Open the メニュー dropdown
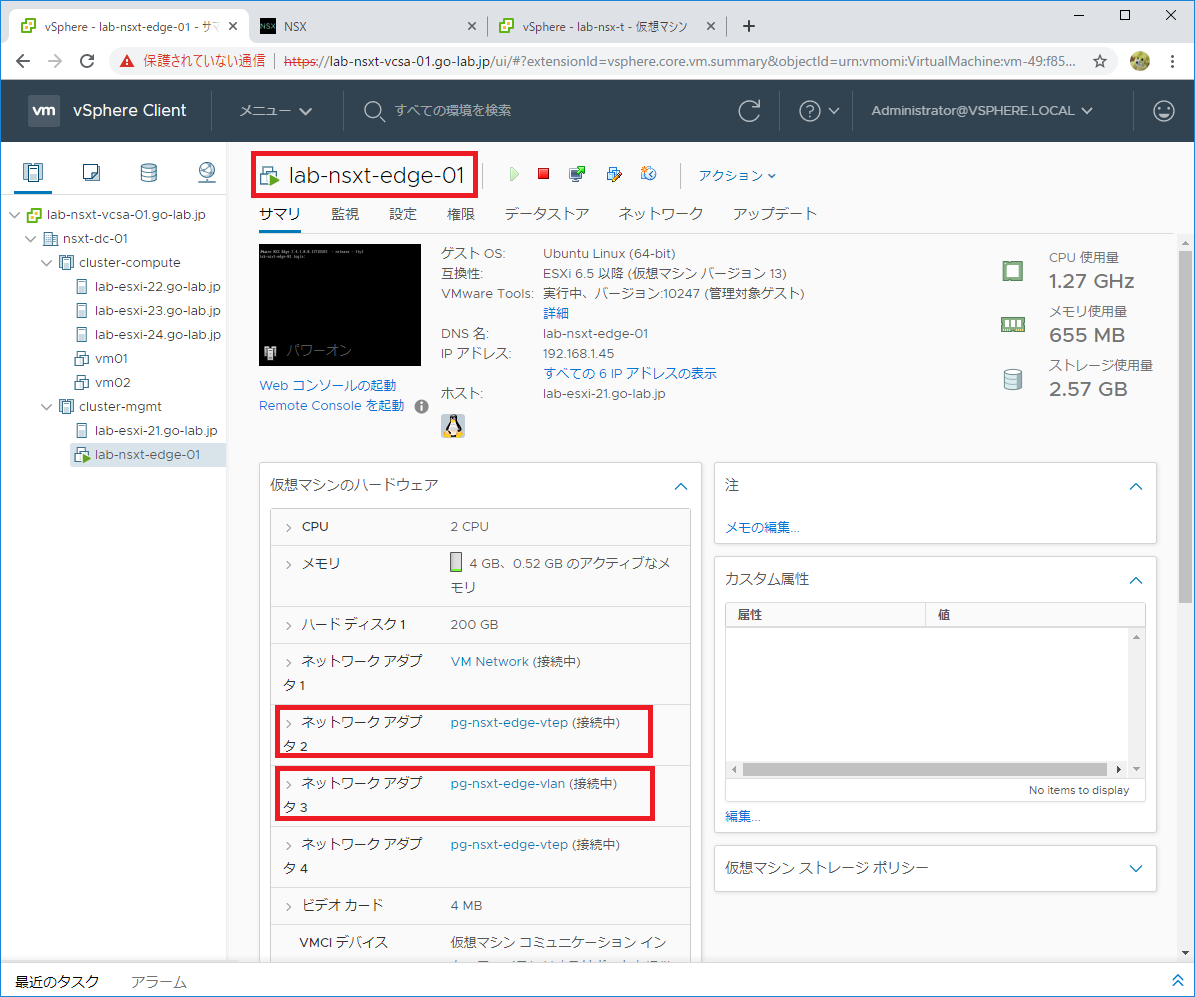The width and height of the screenshot is (1195, 997). click(276, 111)
